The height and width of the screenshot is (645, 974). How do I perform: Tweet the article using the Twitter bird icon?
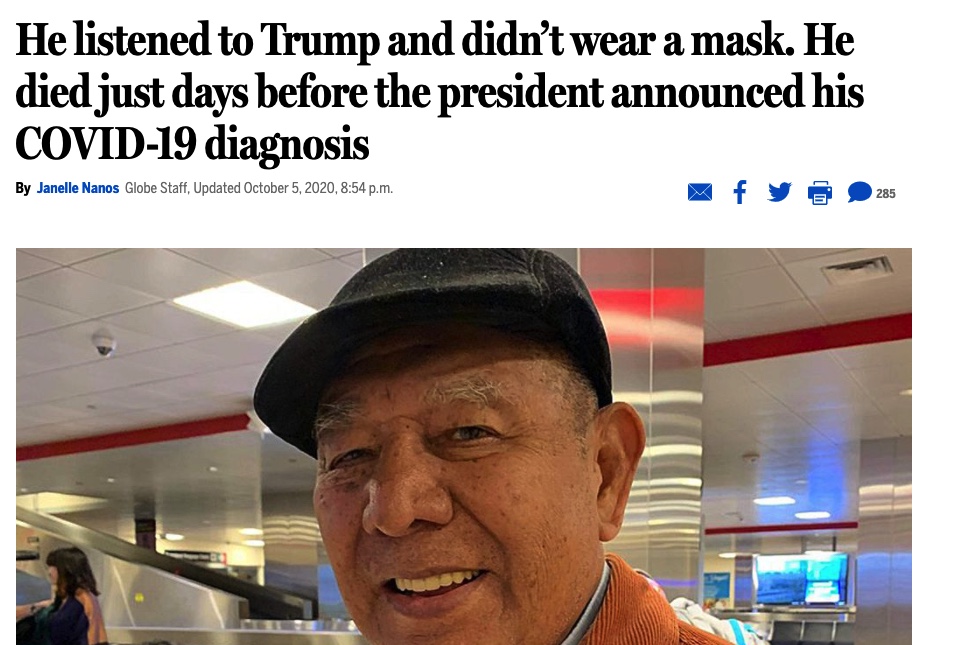780,192
